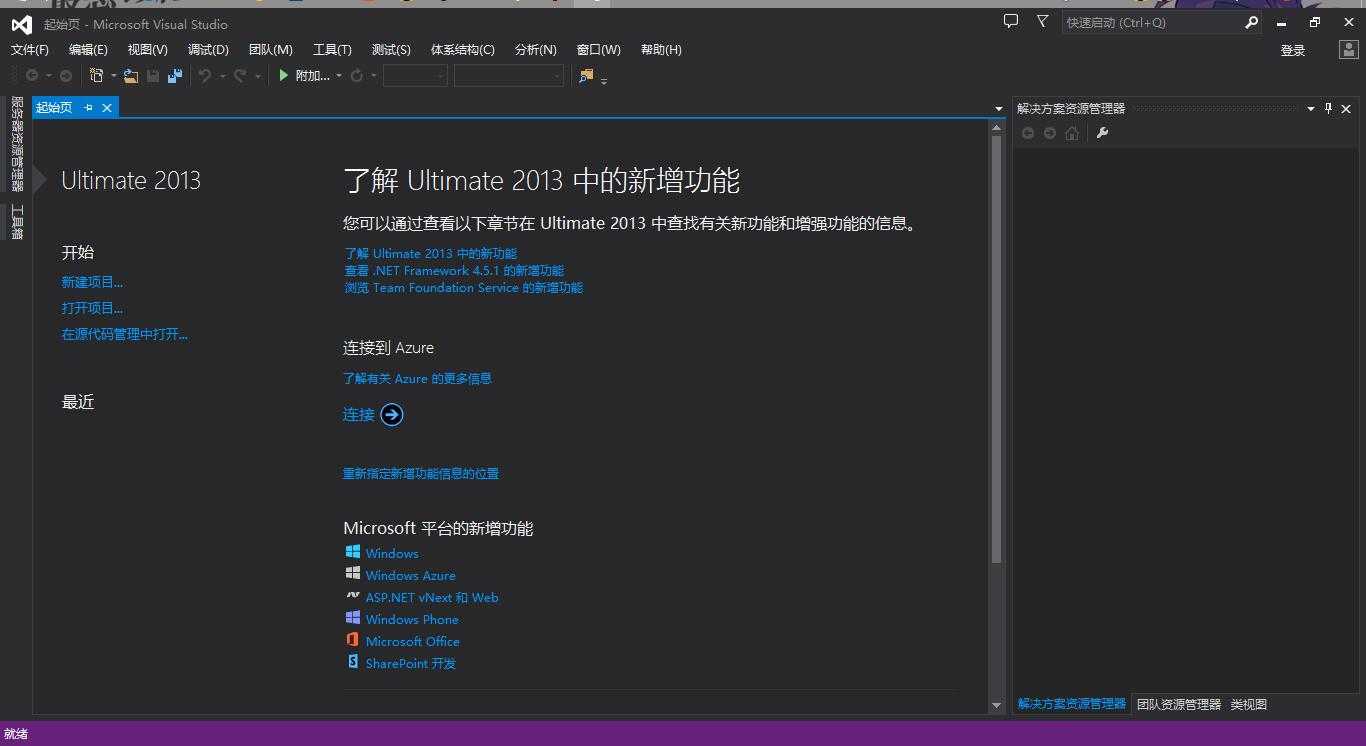This screenshot has height=746, width=1366.
Task: Click the start page vertical scrollbar thumb
Action: [996, 348]
